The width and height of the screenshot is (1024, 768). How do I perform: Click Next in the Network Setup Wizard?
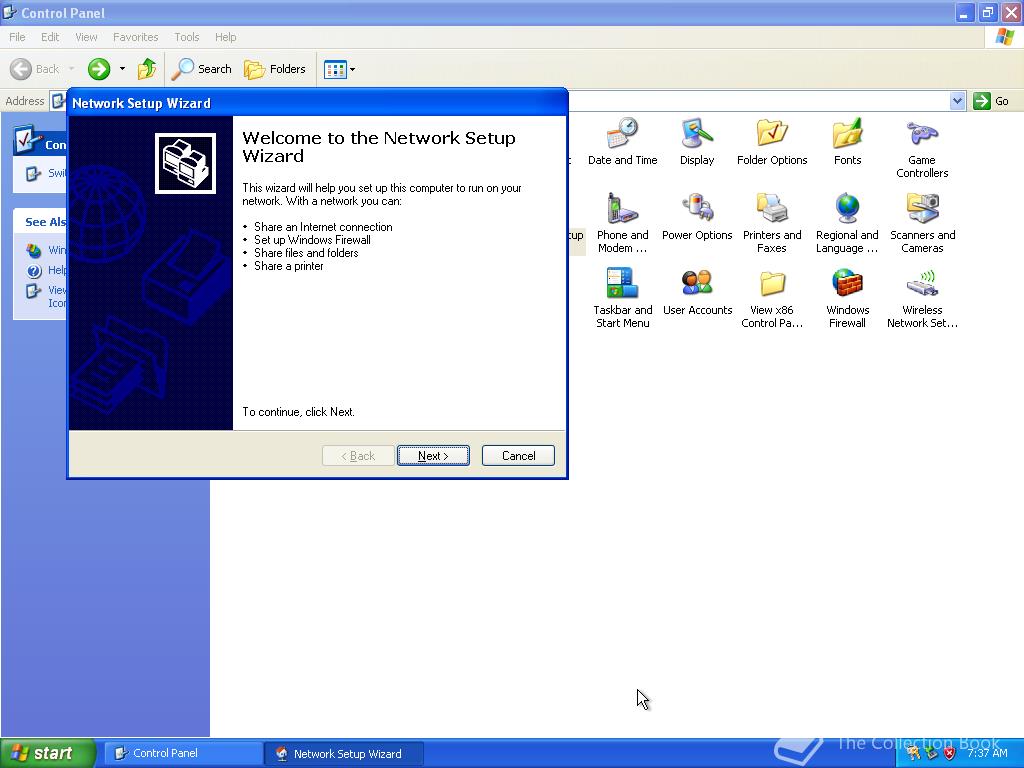click(x=433, y=455)
